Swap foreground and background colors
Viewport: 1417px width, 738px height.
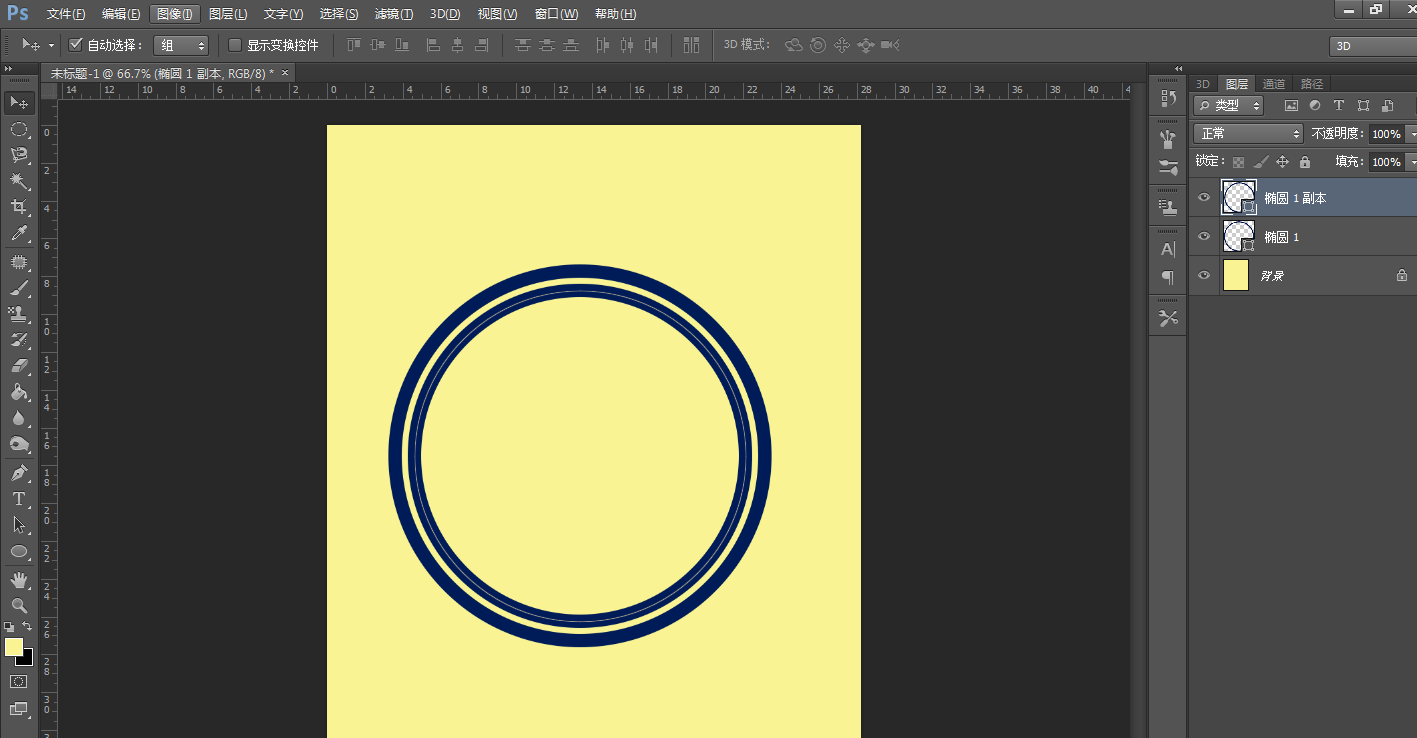pos(28,626)
